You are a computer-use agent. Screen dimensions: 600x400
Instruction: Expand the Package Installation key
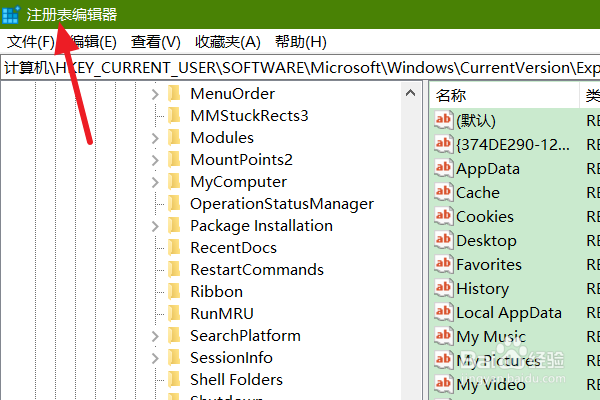point(155,226)
